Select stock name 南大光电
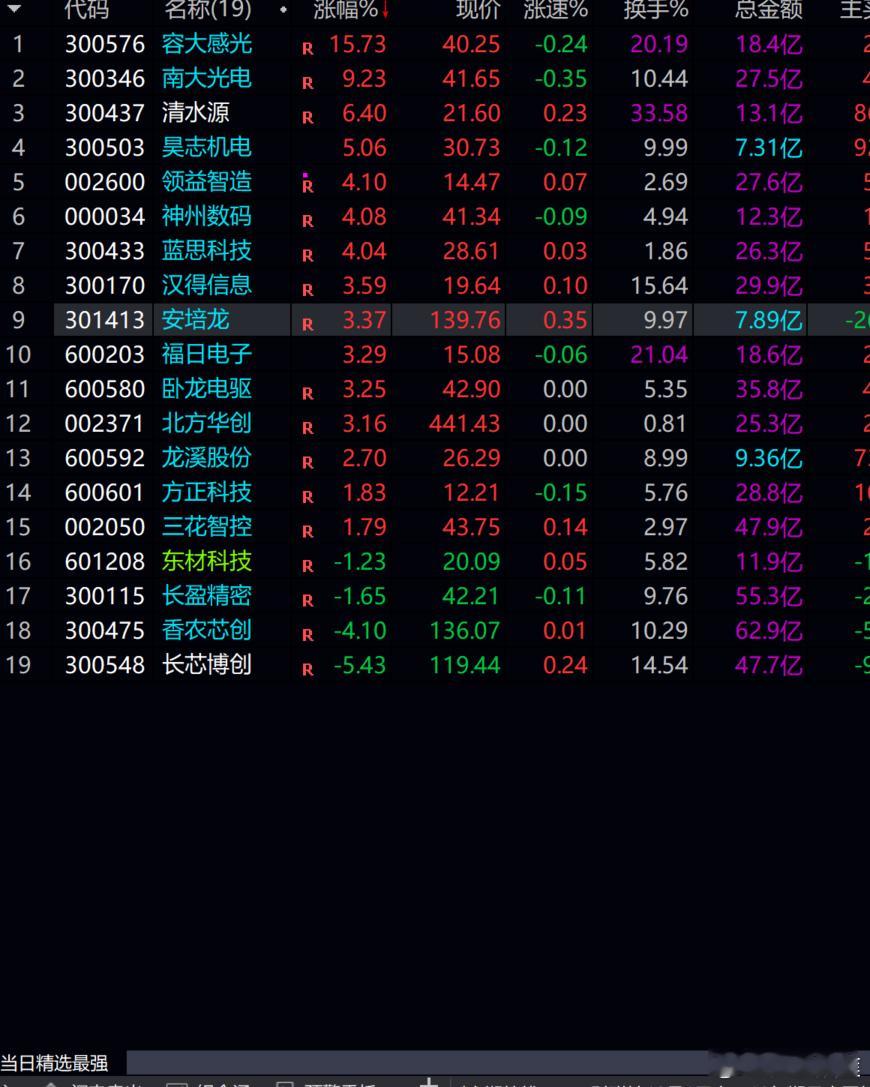 [x=207, y=78]
